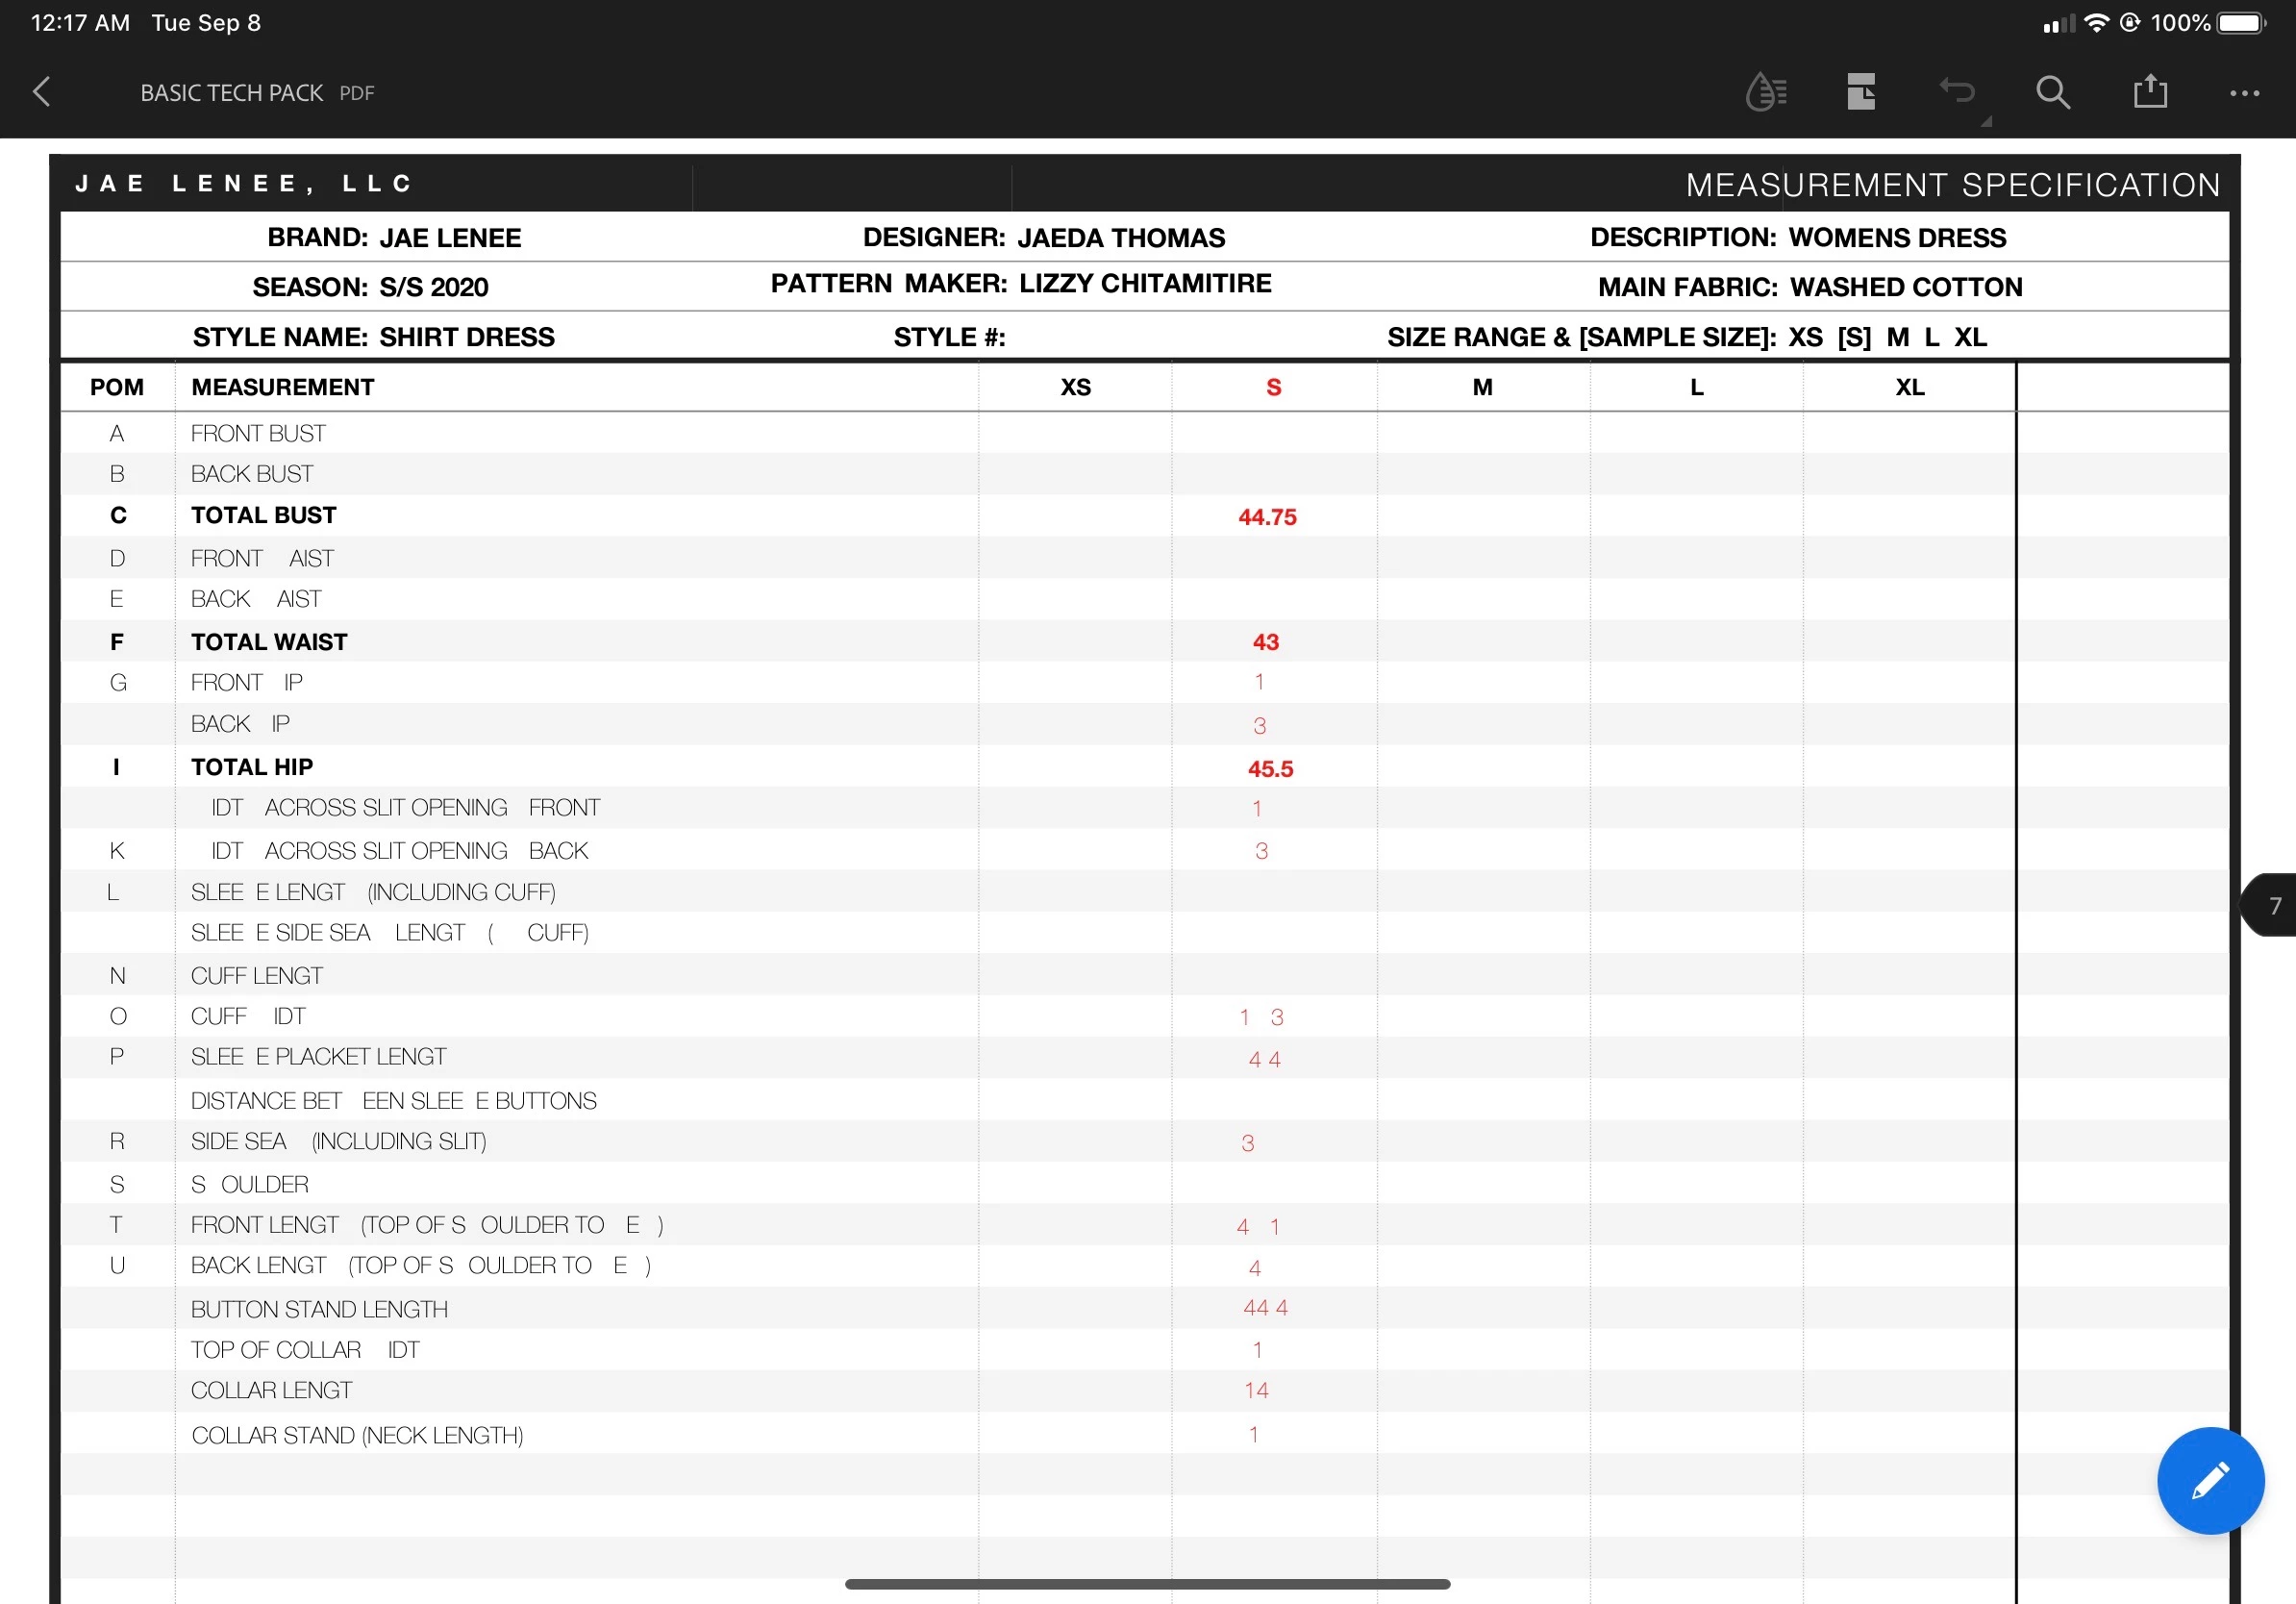Tap the undo arrow icon
2296x1604 pixels.
[1957, 90]
